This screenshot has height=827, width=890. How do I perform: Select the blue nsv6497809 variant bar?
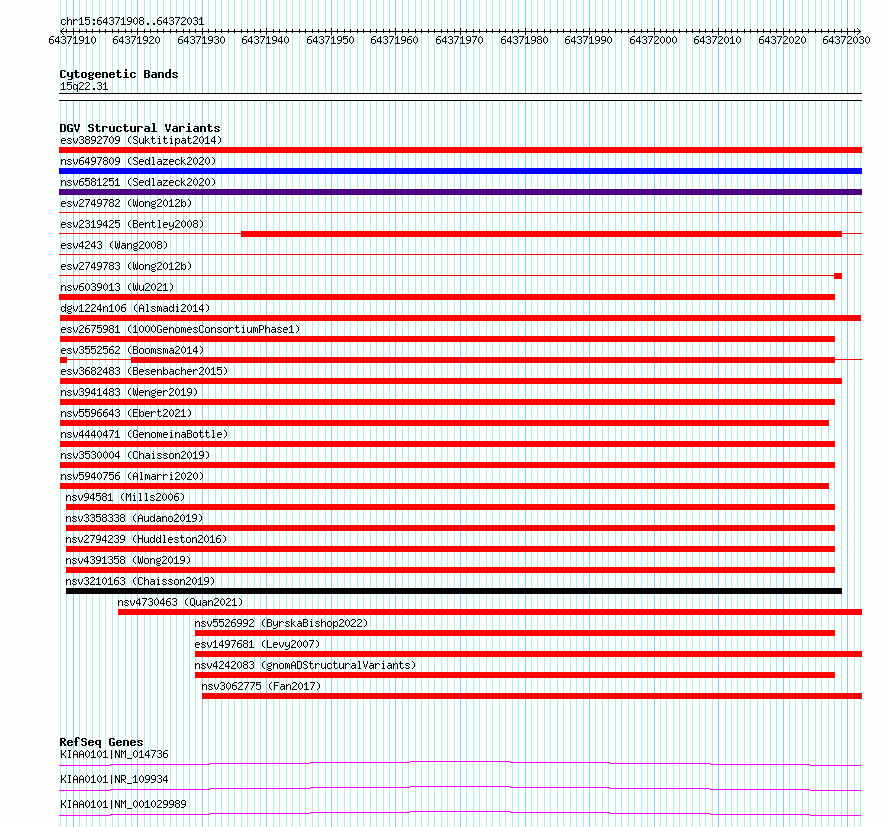[460, 171]
